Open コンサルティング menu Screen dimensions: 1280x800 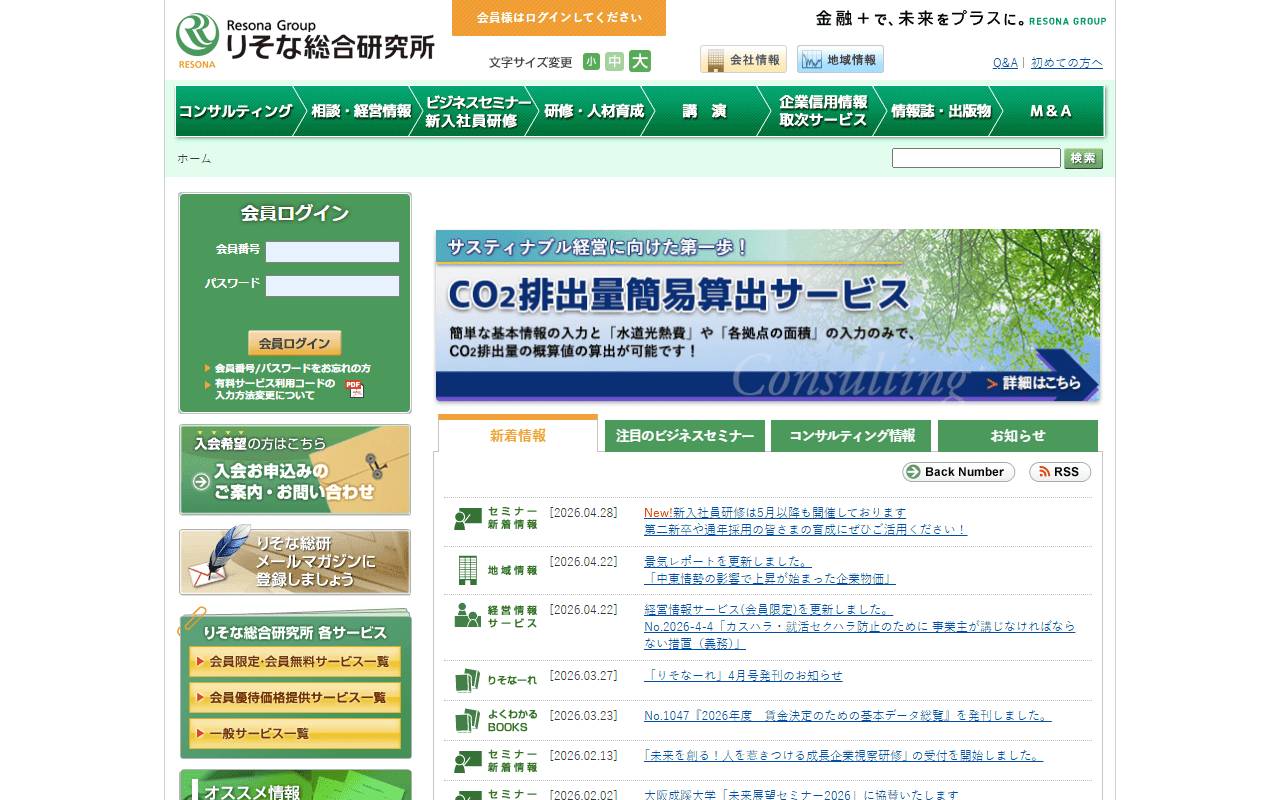pyautogui.click(x=235, y=111)
